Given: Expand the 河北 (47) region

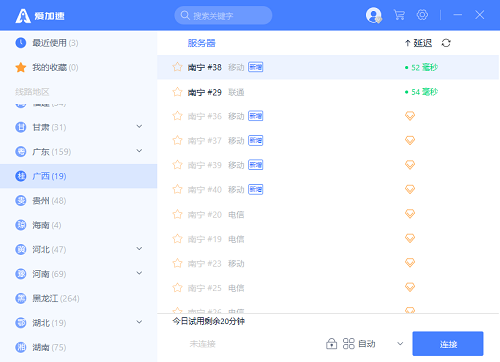Looking at the screenshot, I should click(139, 249).
